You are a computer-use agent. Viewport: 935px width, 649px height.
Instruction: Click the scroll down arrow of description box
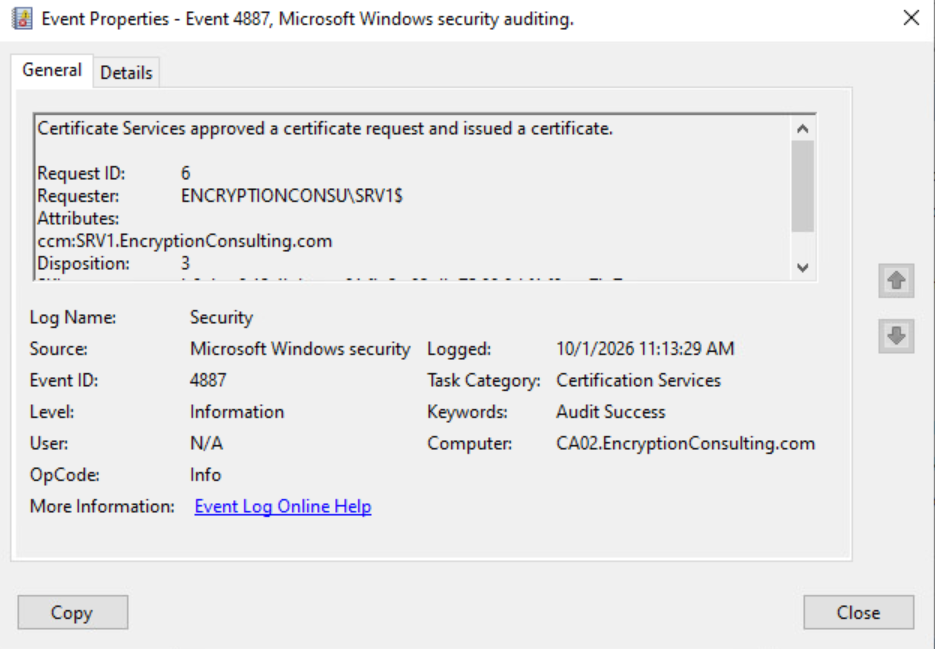point(803,267)
